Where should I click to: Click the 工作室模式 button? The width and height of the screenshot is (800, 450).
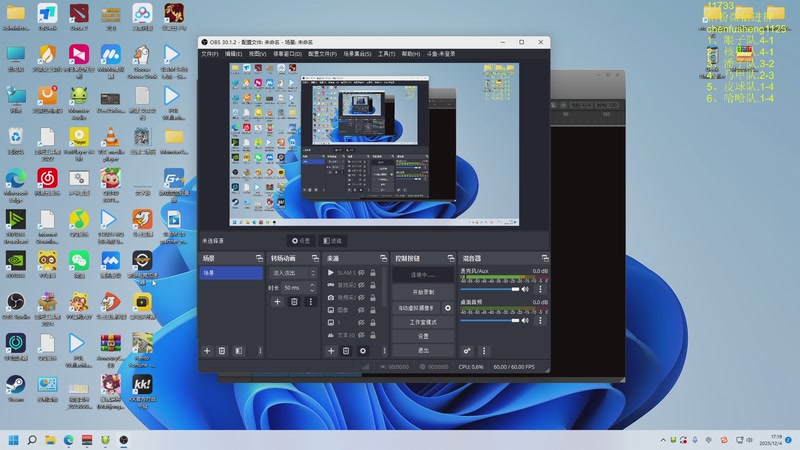tap(423, 322)
